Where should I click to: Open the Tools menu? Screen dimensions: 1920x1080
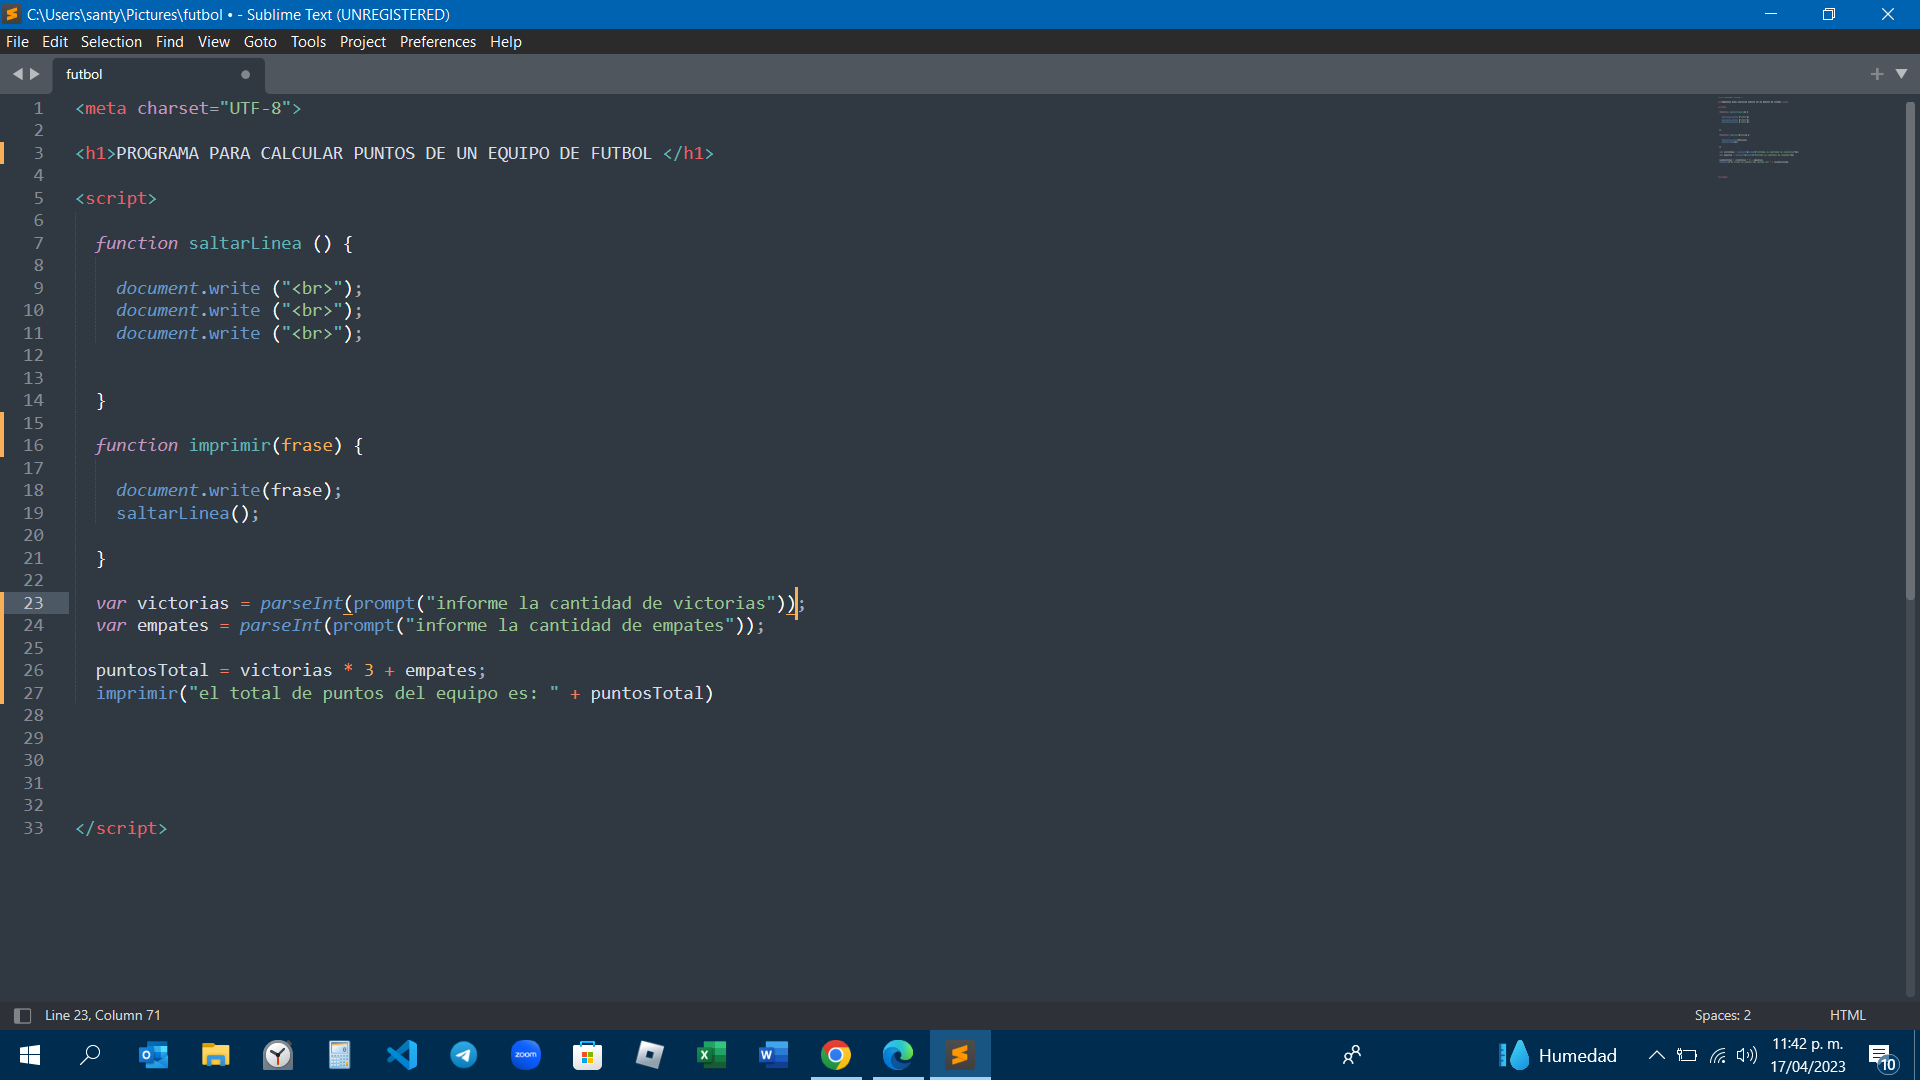coord(308,42)
